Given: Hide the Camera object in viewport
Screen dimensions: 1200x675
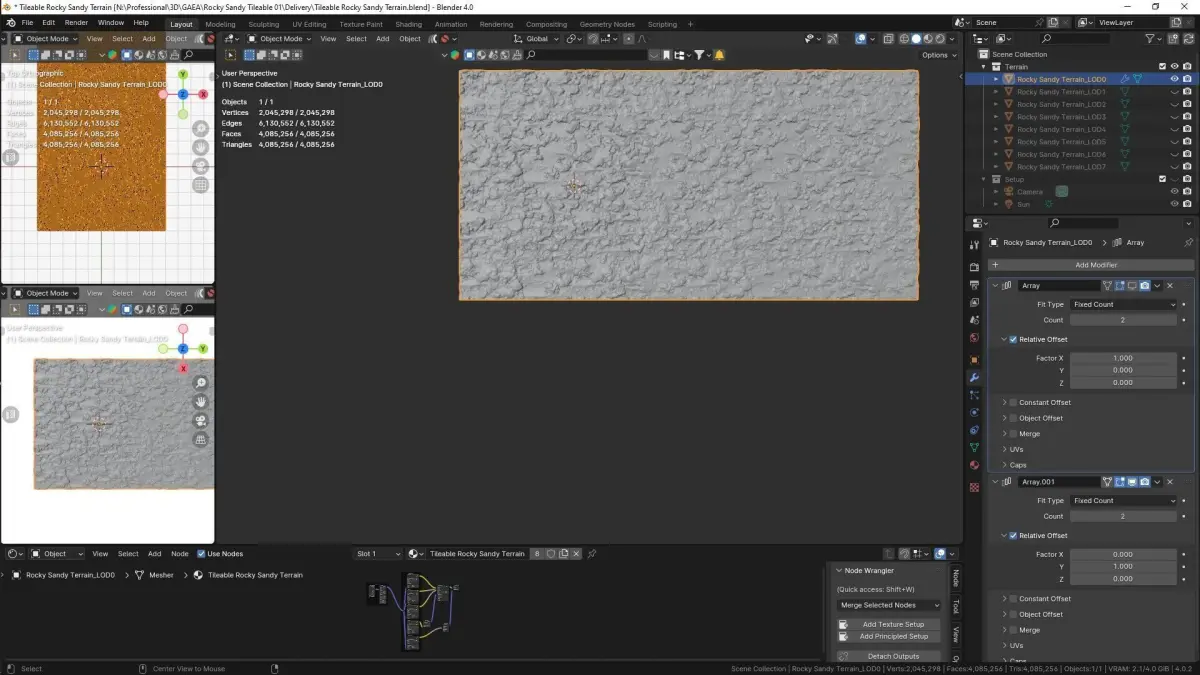Looking at the screenshot, I should (x=1174, y=192).
